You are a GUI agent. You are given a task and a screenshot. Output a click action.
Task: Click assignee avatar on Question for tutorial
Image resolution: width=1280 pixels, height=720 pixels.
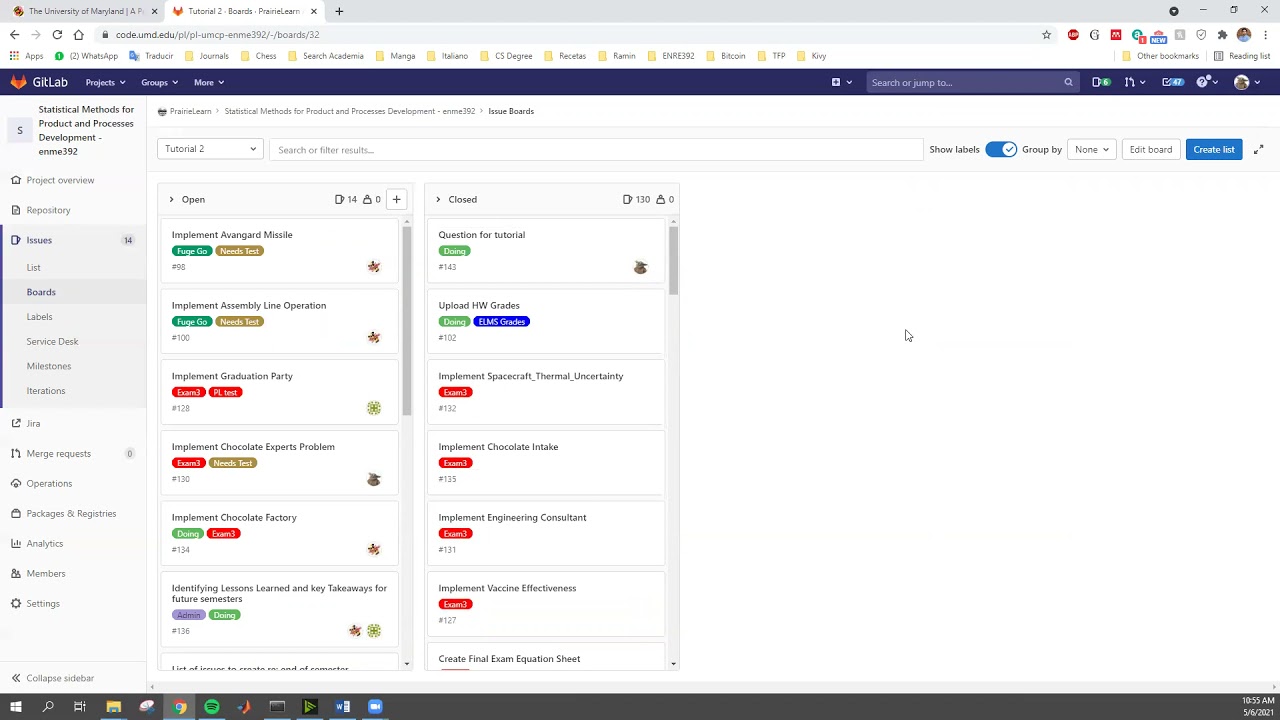(x=641, y=267)
